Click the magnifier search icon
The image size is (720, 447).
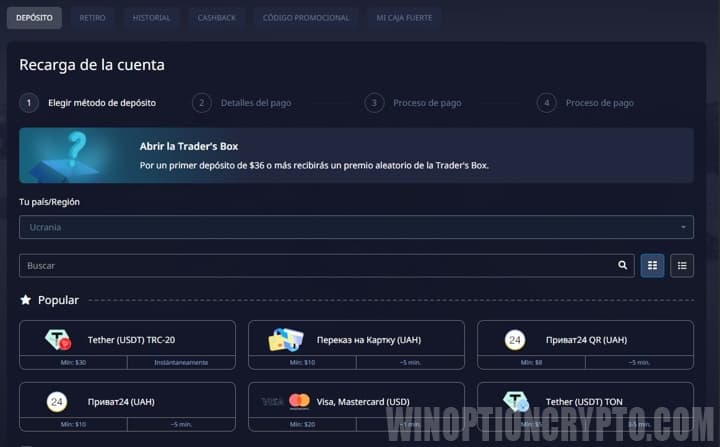[x=622, y=265]
